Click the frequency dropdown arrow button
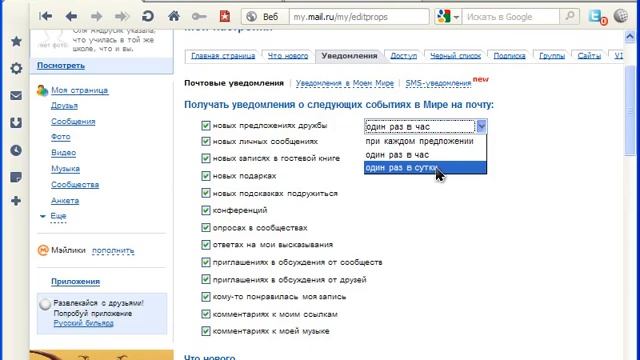 481,127
